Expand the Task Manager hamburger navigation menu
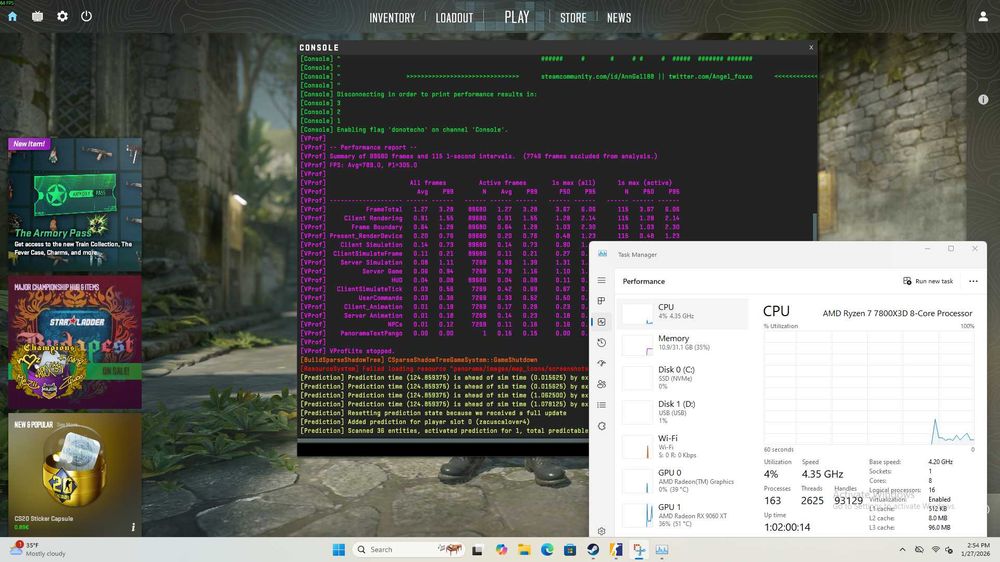This screenshot has width=1000, height=562. point(601,281)
